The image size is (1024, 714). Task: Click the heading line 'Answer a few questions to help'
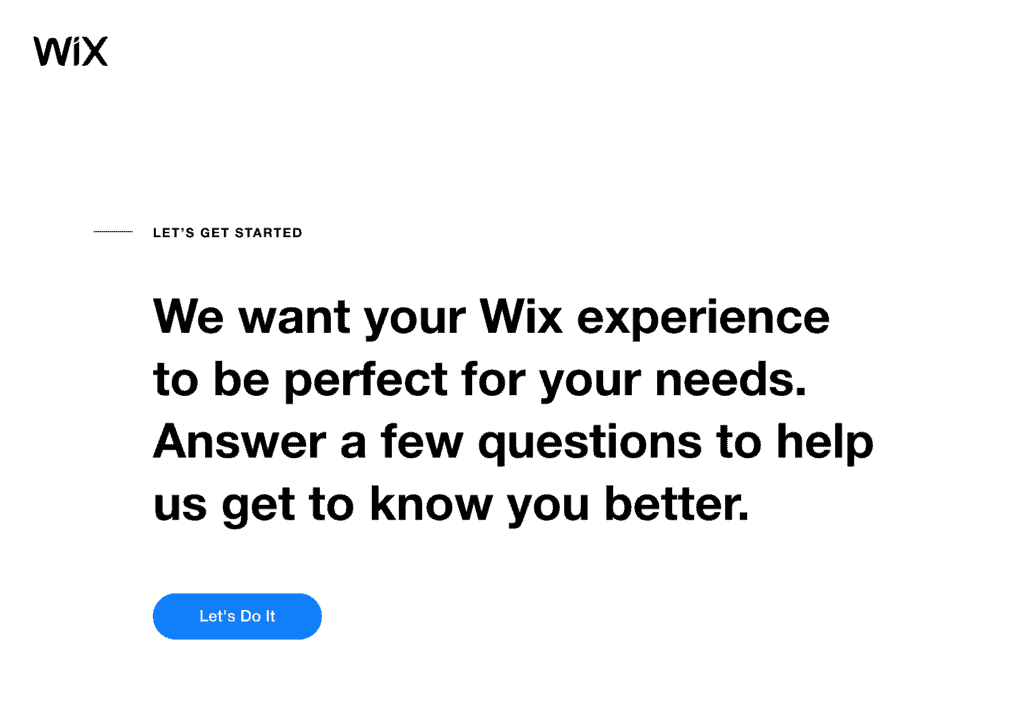513,442
